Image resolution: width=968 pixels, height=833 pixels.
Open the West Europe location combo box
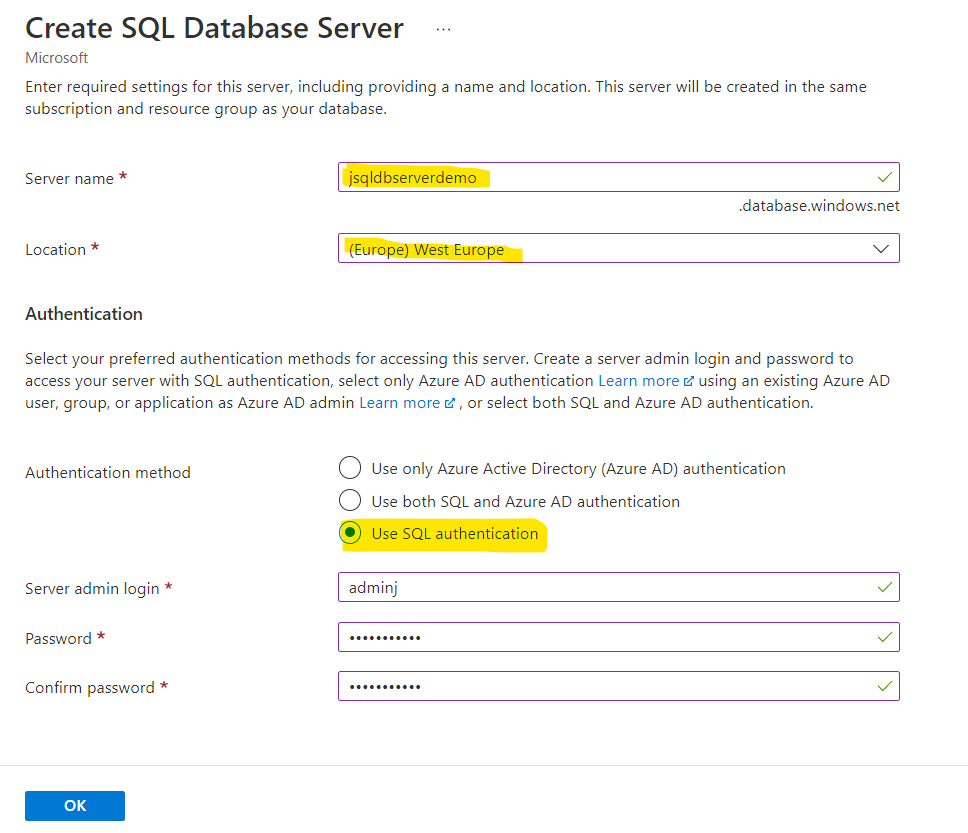click(x=600, y=249)
